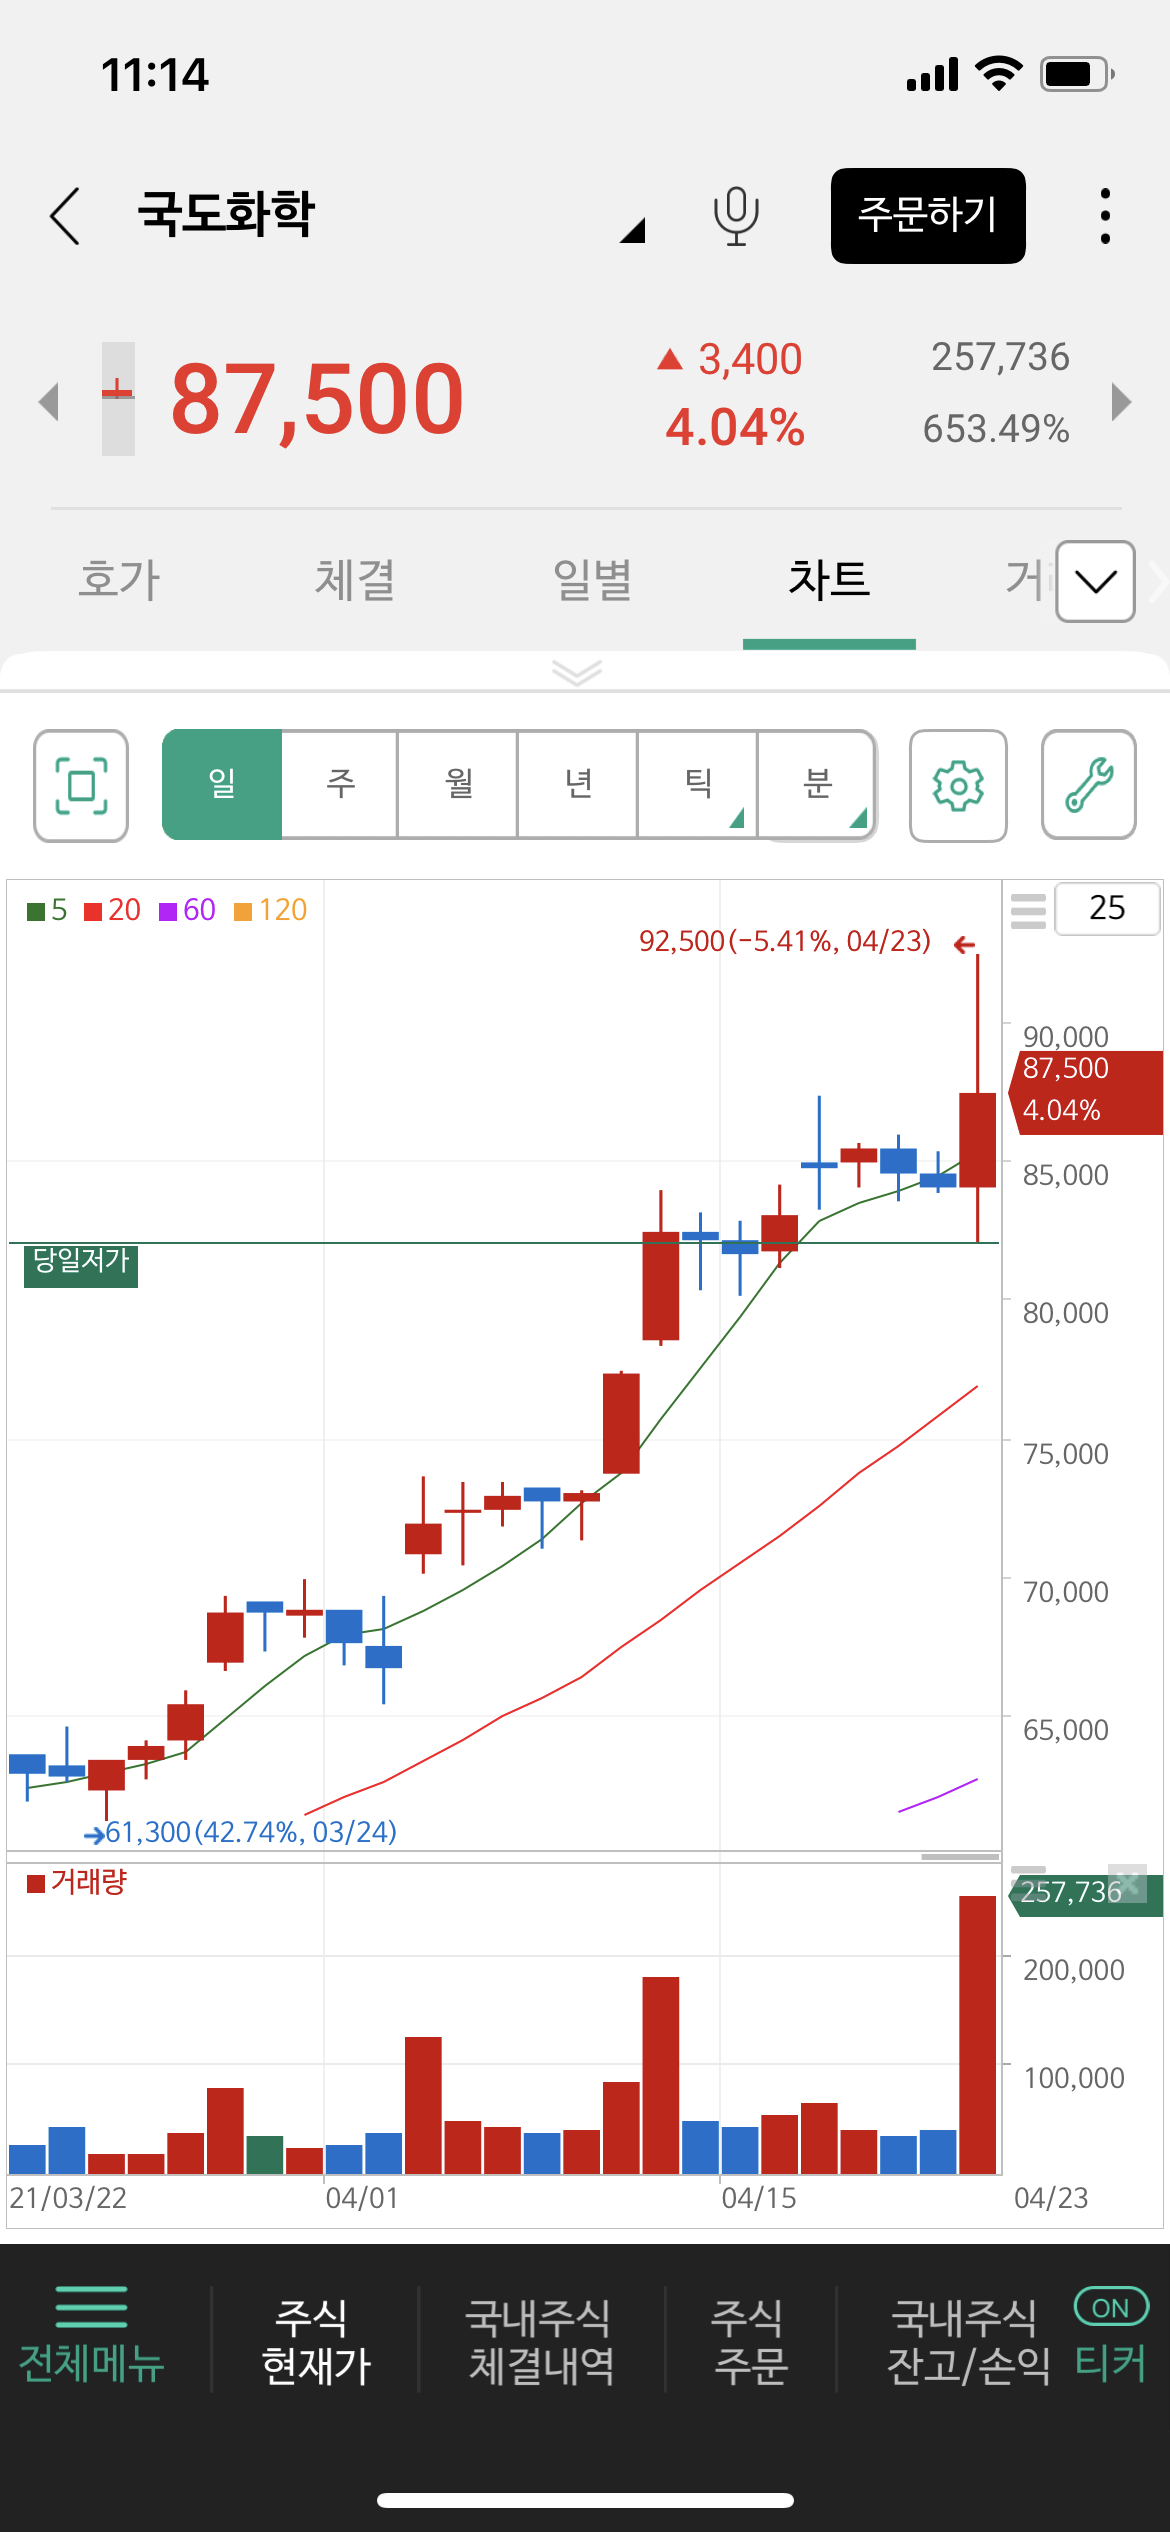Switch to the 호가 tab
The height and width of the screenshot is (2532, 1170).
[x=119, y=580]
